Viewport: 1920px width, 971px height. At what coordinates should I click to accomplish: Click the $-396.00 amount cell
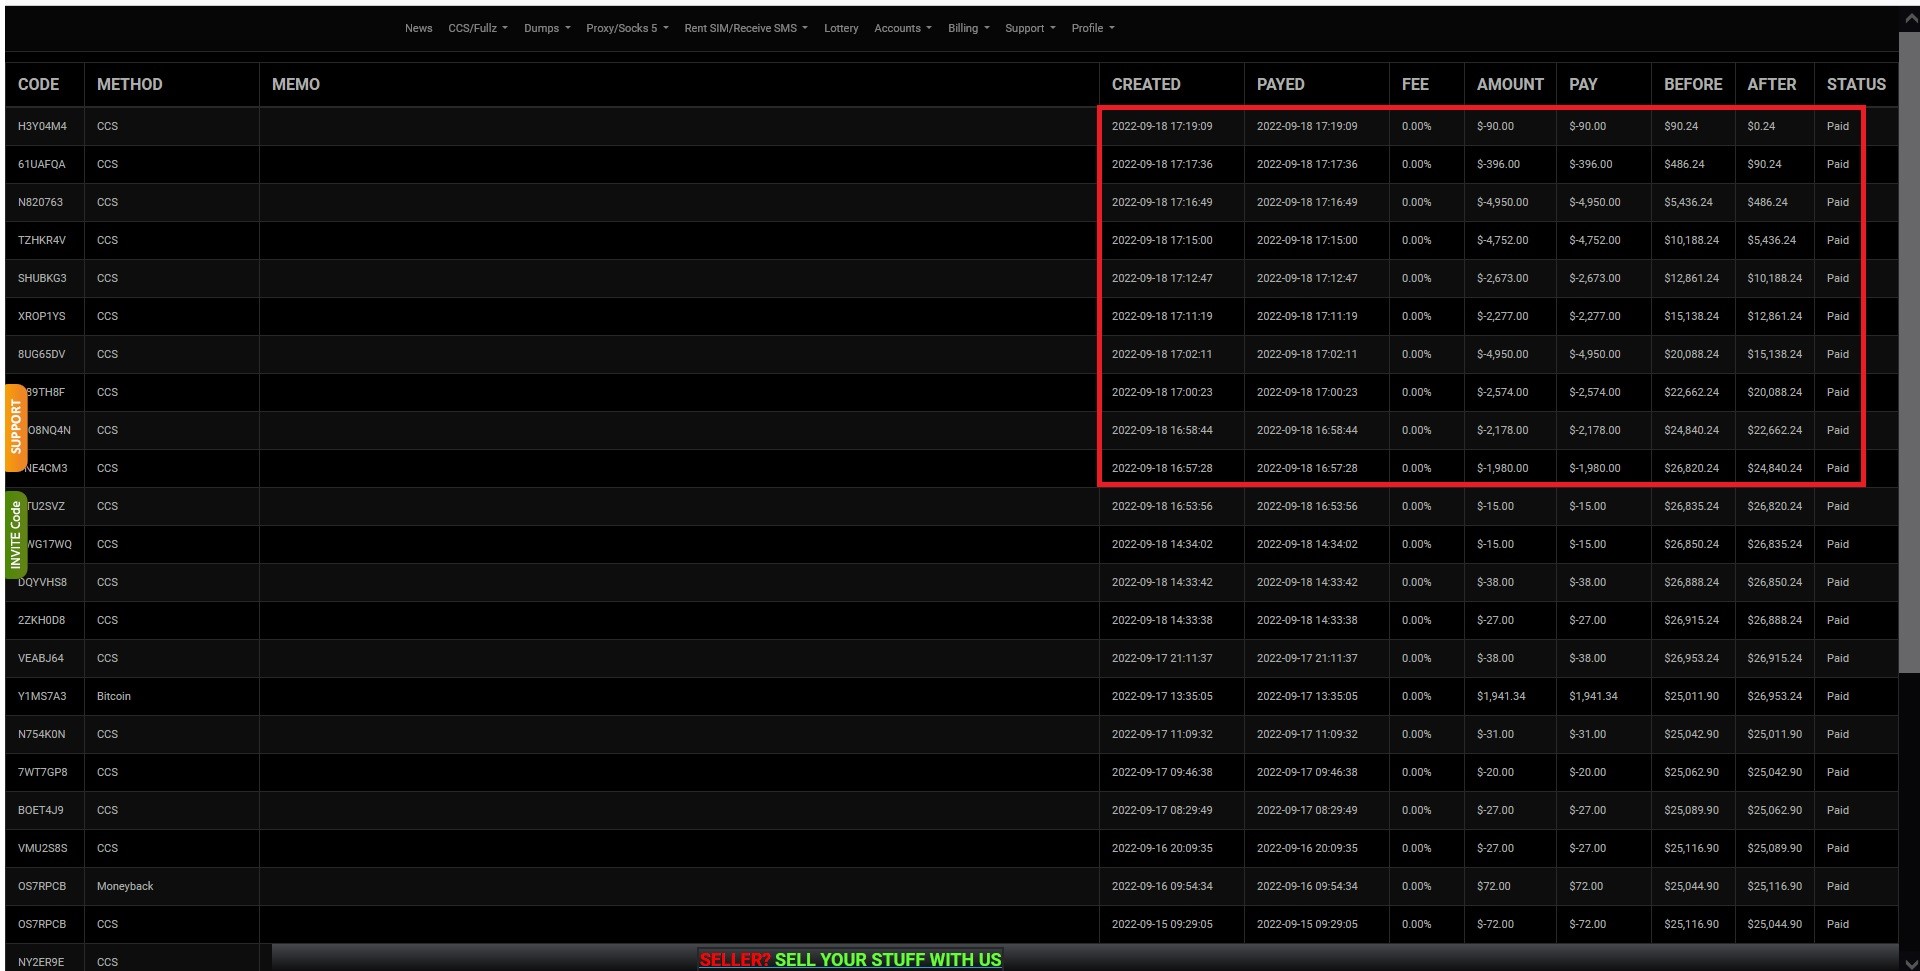point(1498,164)
